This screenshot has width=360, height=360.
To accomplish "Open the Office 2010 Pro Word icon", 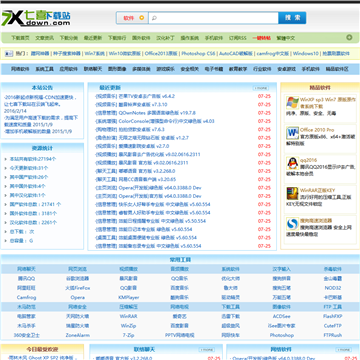I will pos(292,133).
